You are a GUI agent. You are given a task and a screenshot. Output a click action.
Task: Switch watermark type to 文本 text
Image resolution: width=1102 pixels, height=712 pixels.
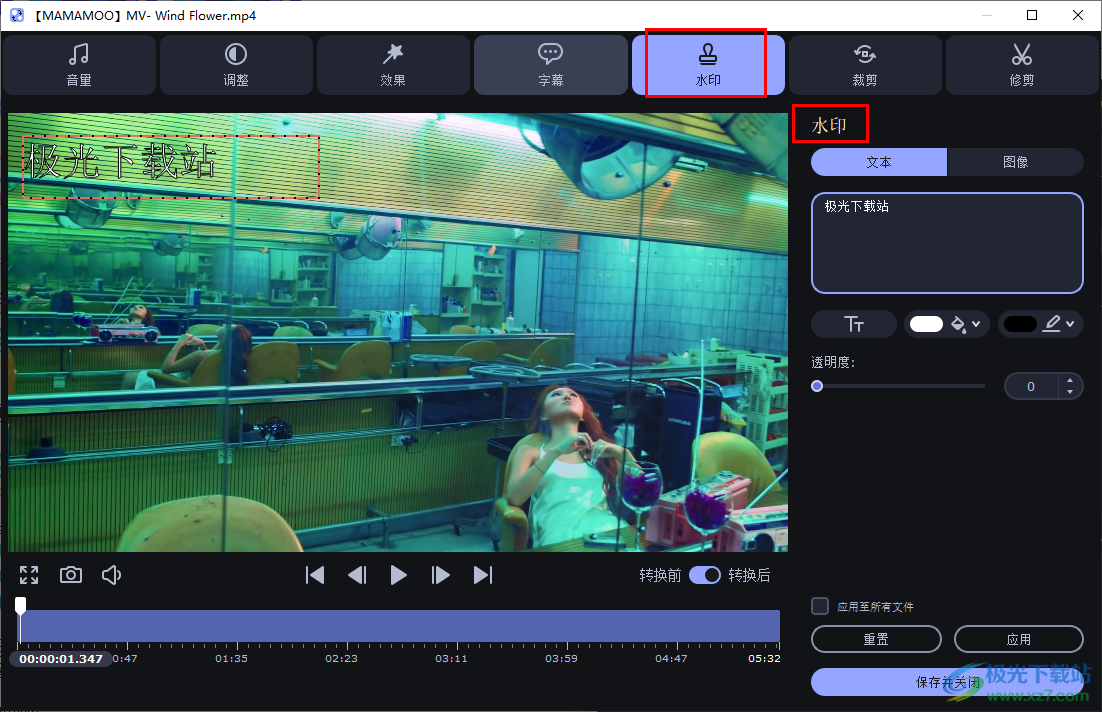click(x=879, y=162)
